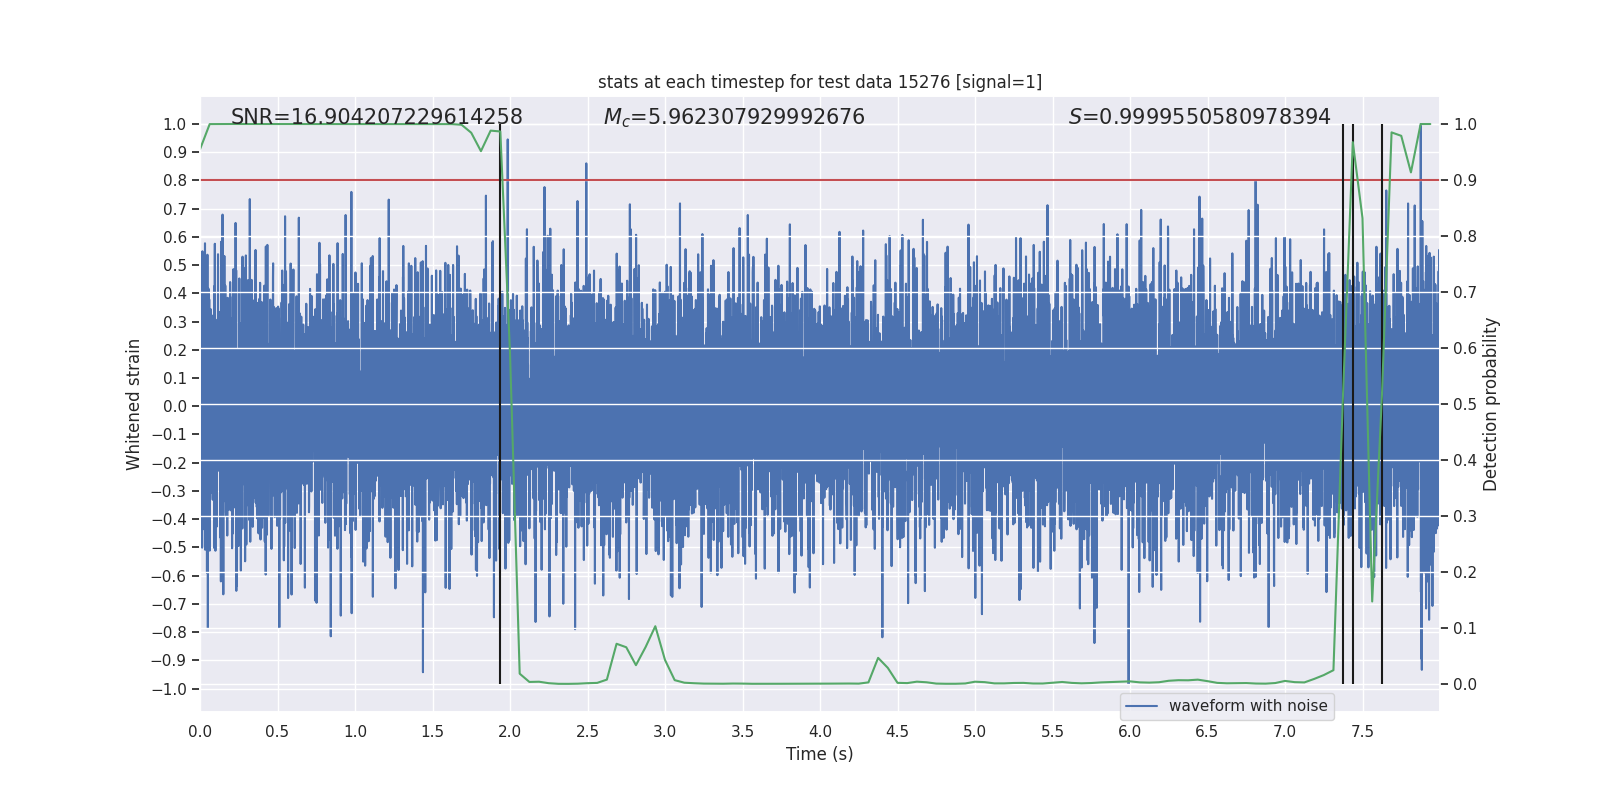Click the left y-axis tick label 0.8
Viewport: 1600px width, 800px height.
point(175,181)
